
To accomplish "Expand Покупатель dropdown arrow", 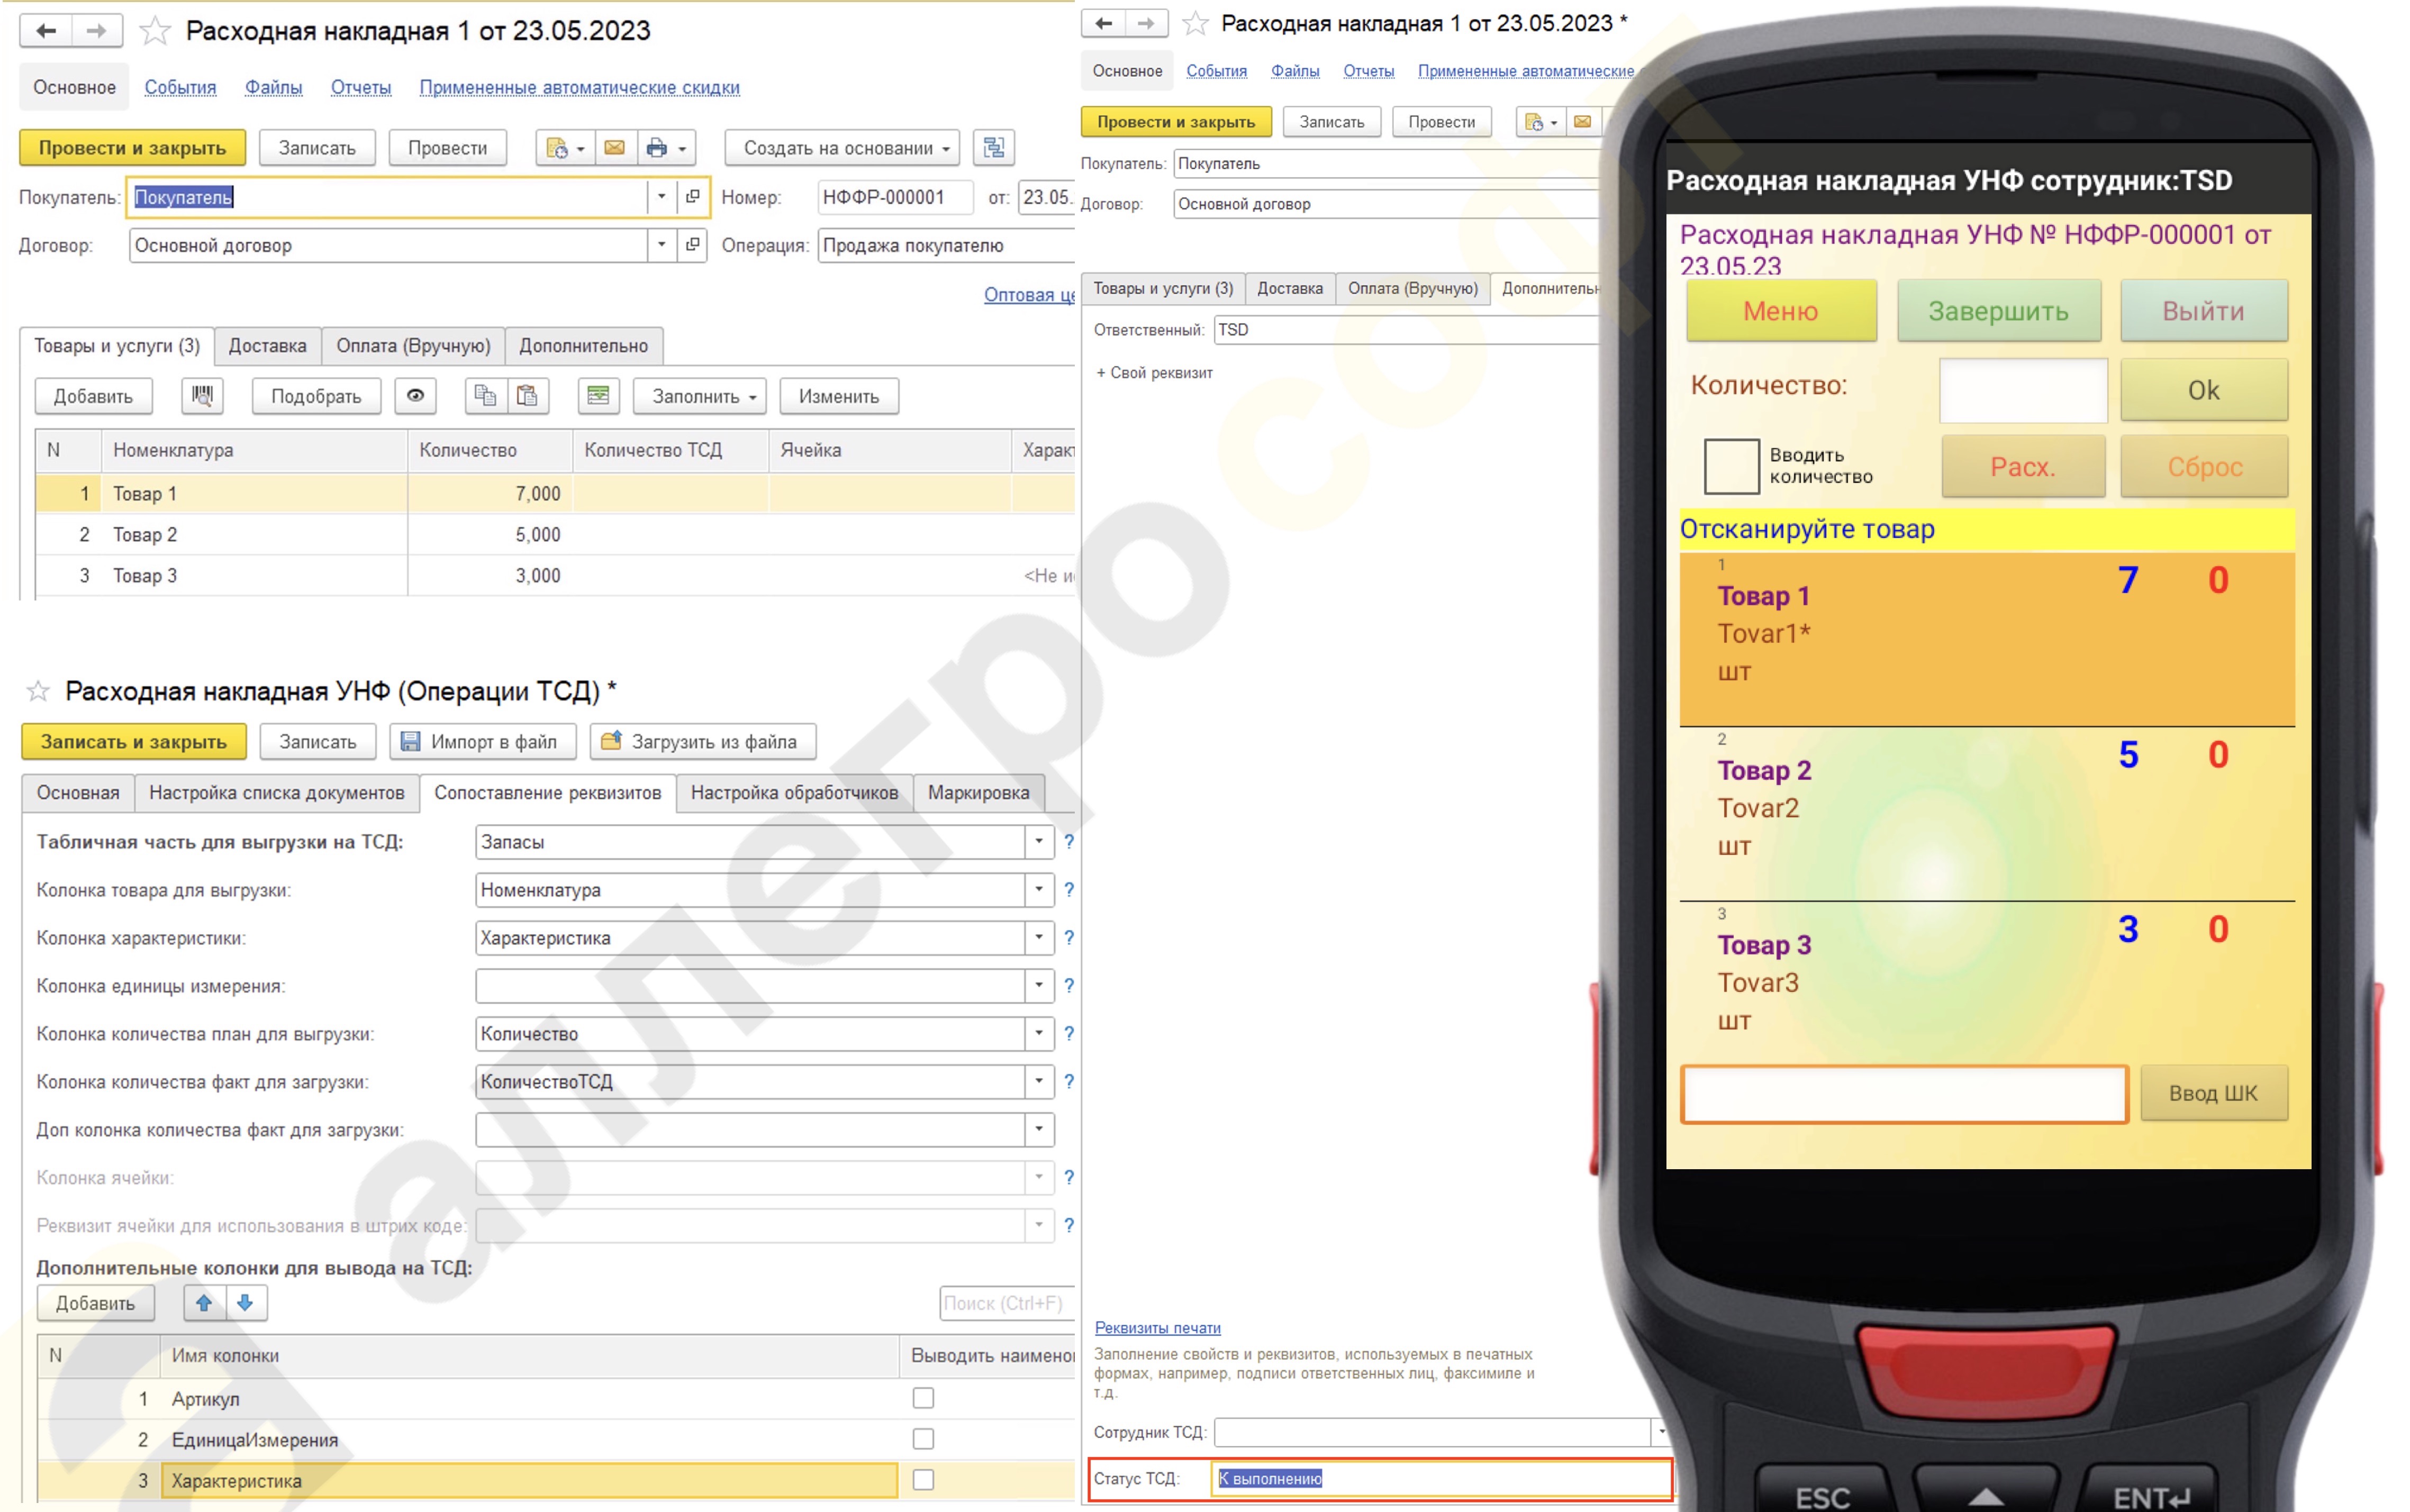I will pyautogui.click(x=661, y=197).
